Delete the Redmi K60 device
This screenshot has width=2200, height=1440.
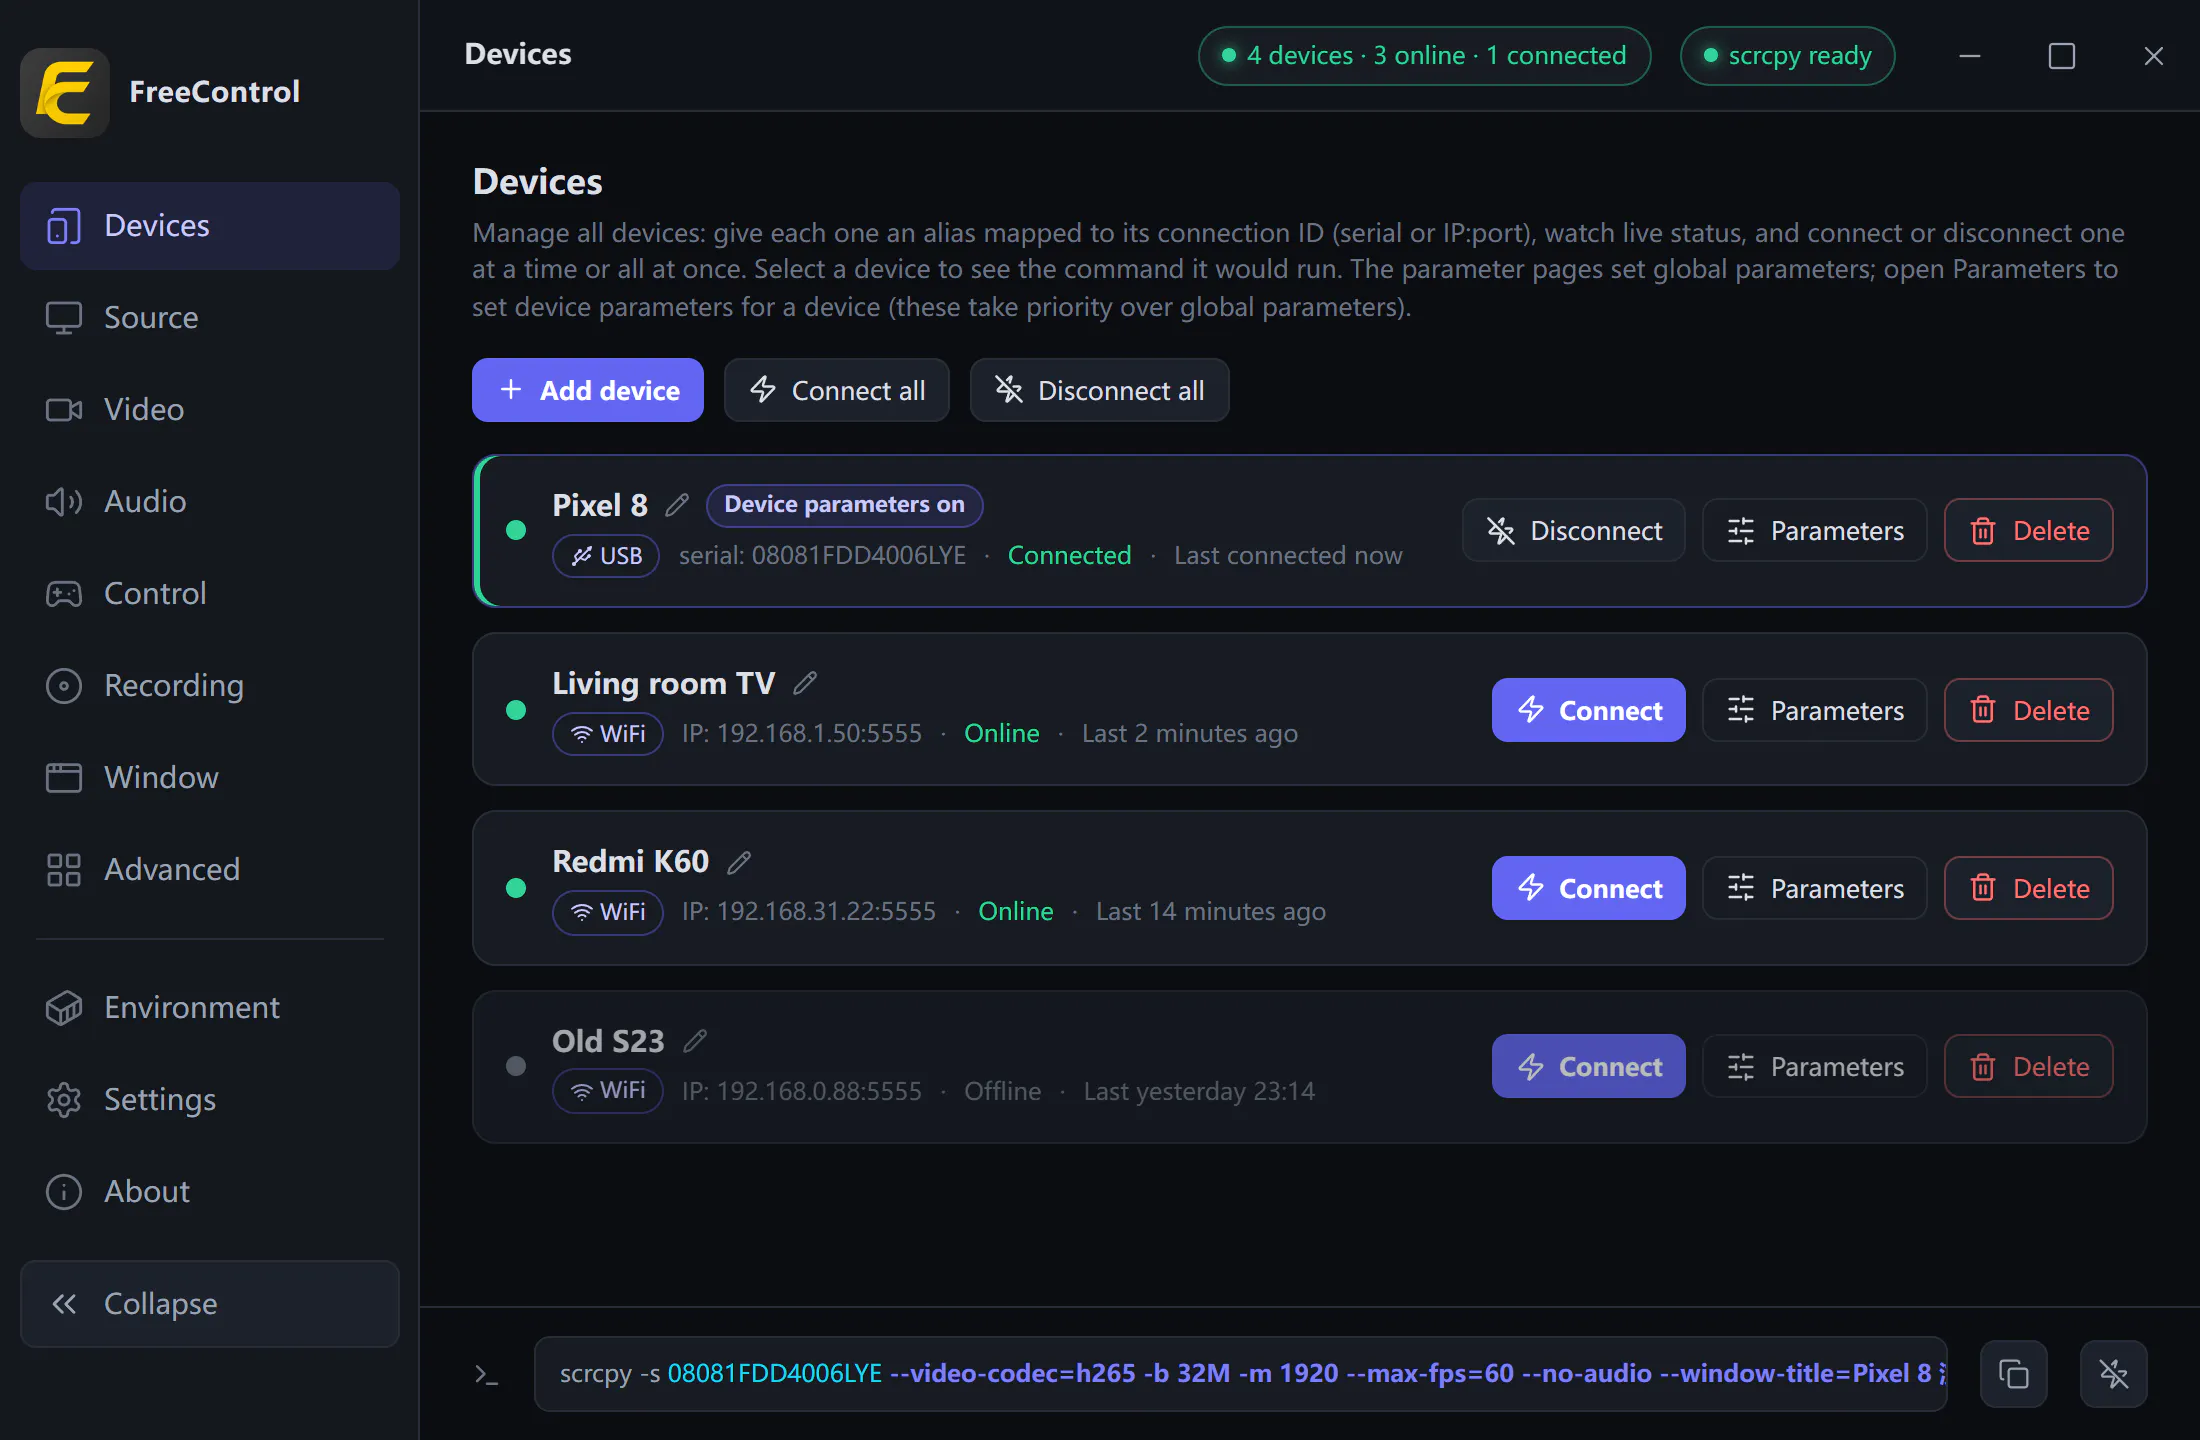pyautogui.click(x=2029, y=888)
